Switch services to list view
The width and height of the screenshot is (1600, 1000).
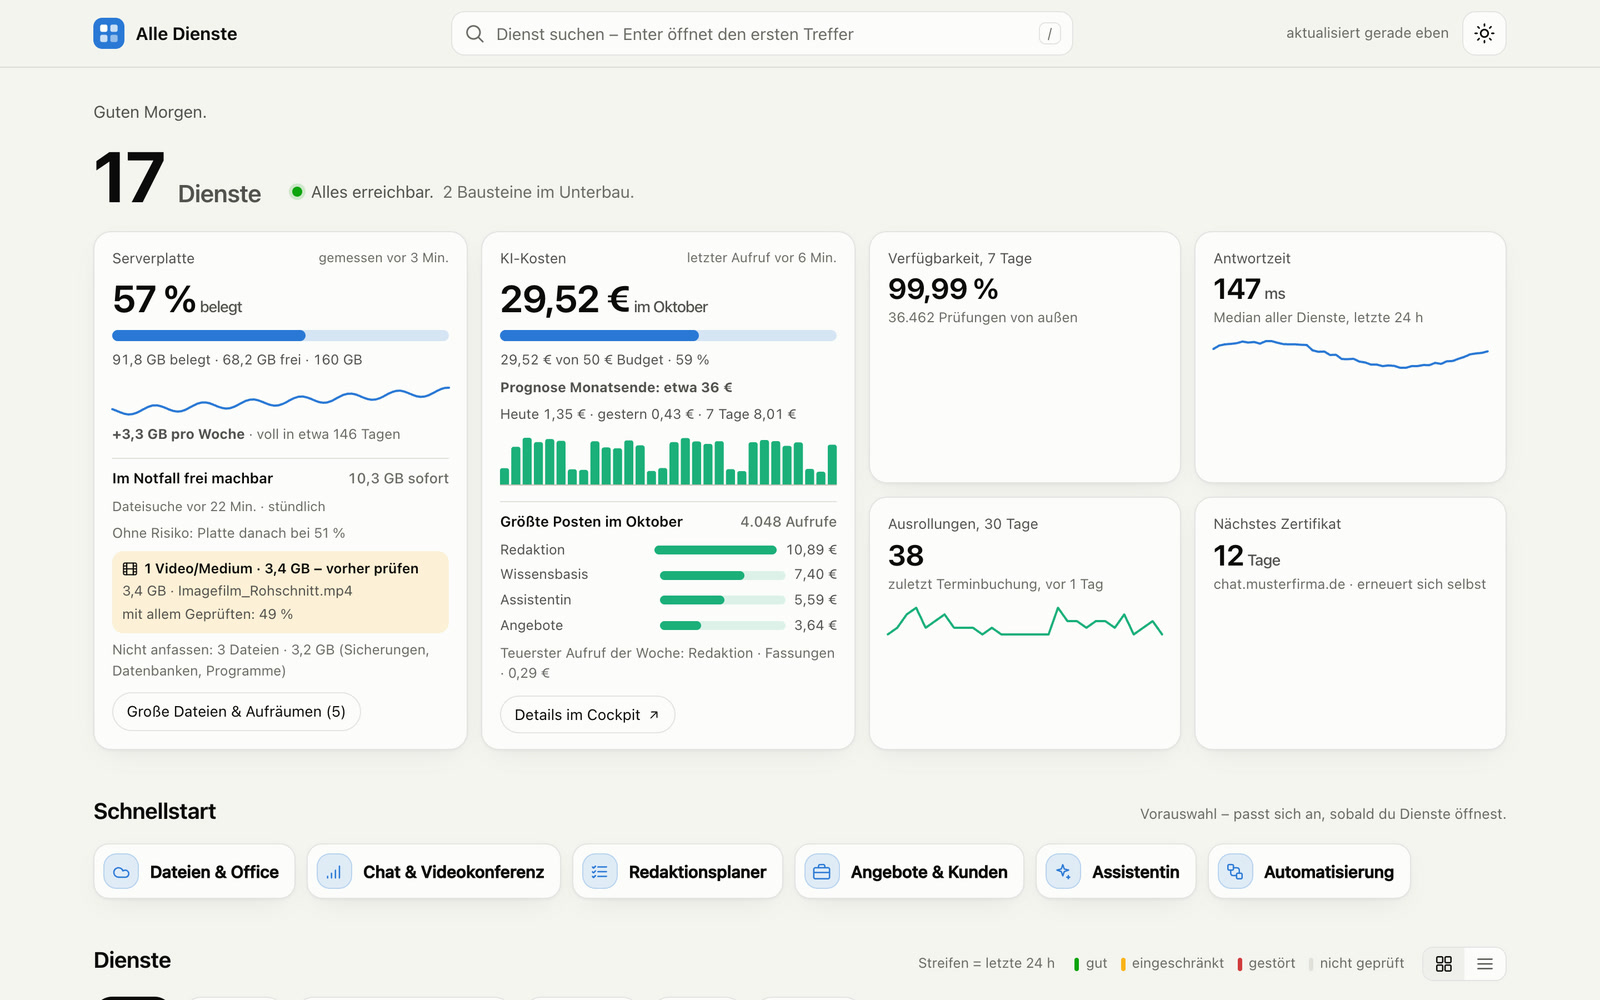[x=1485, y=964]
